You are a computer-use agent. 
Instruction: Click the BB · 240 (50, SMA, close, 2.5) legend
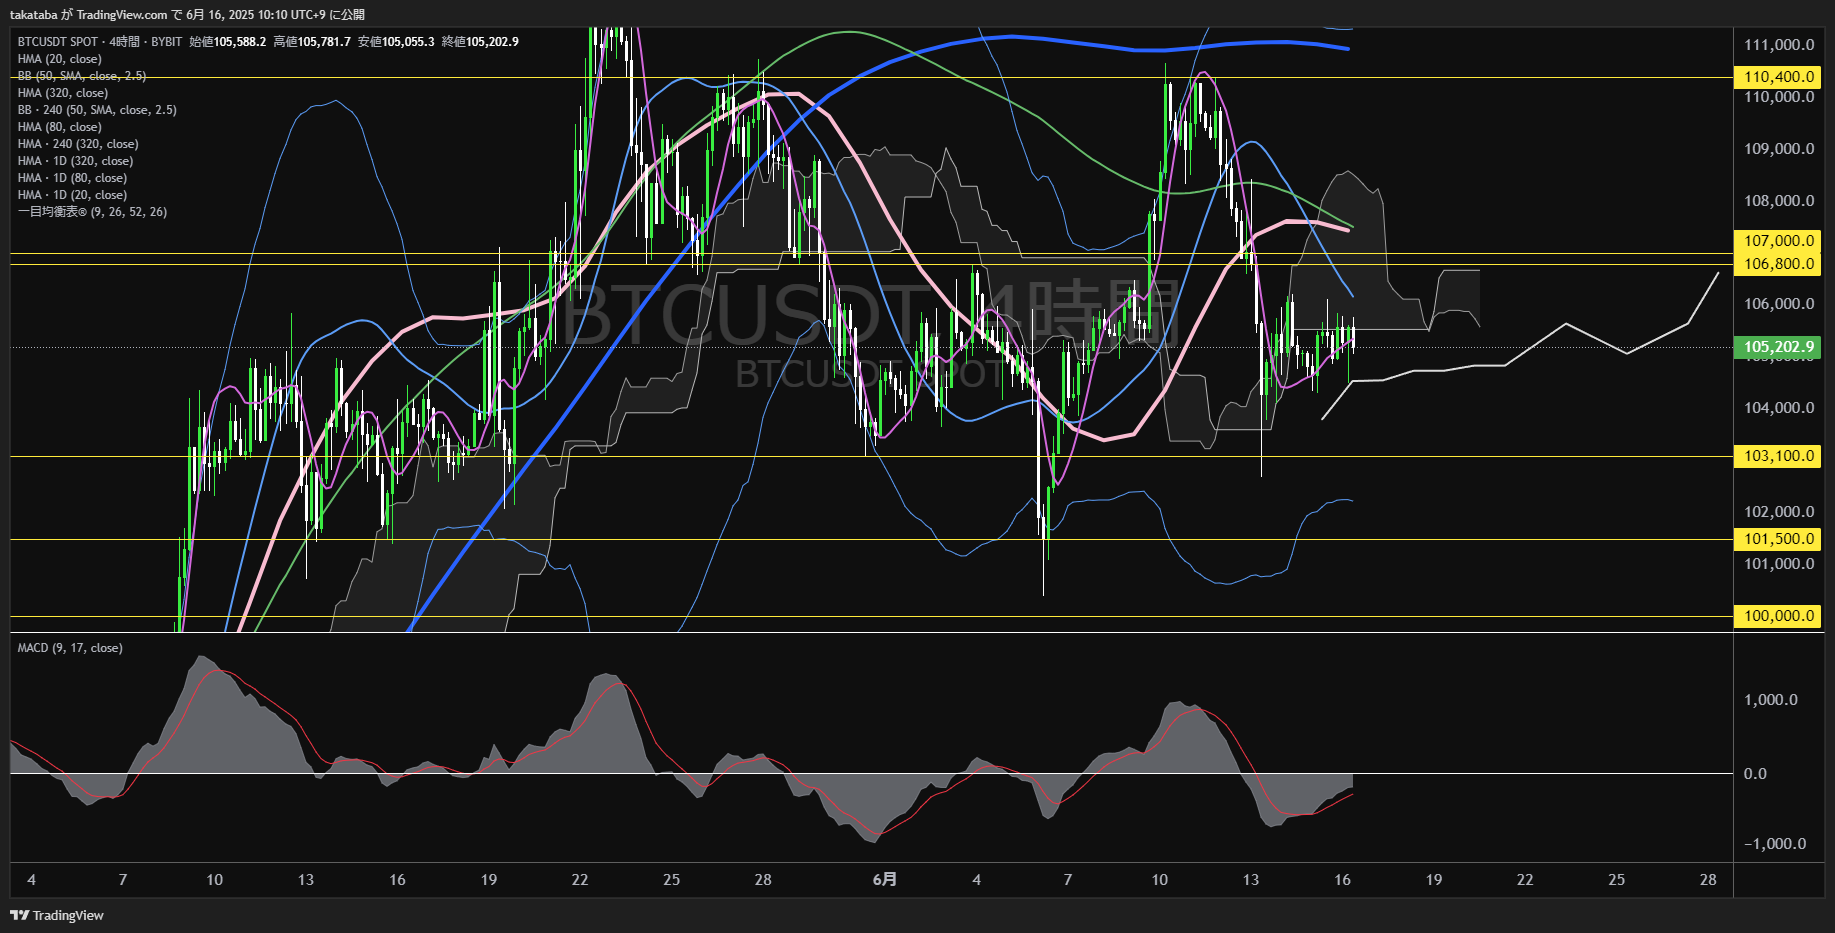pos(97,110)
